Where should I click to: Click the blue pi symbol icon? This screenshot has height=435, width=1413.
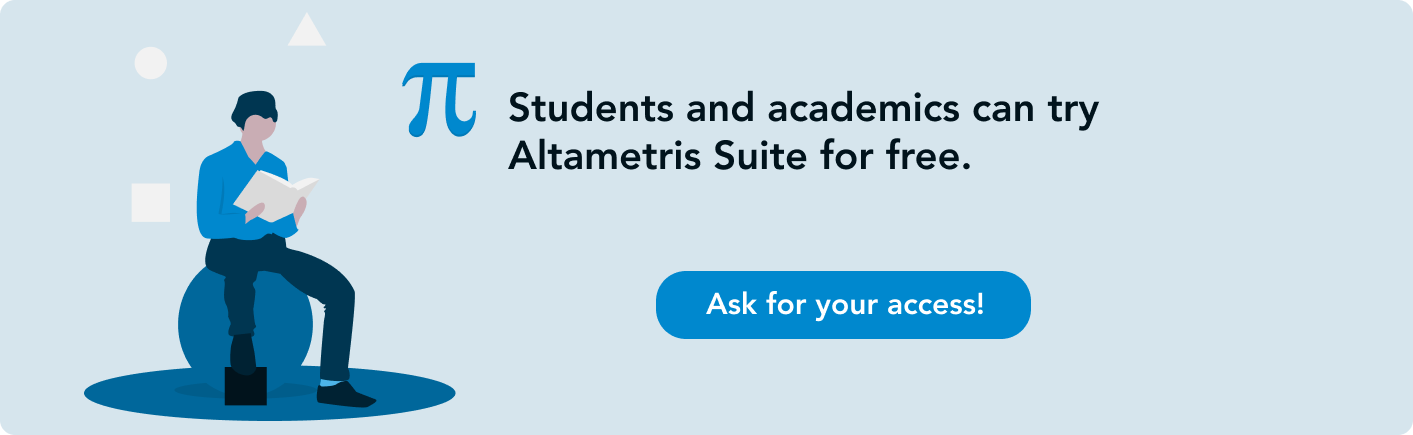coord(438,100)
